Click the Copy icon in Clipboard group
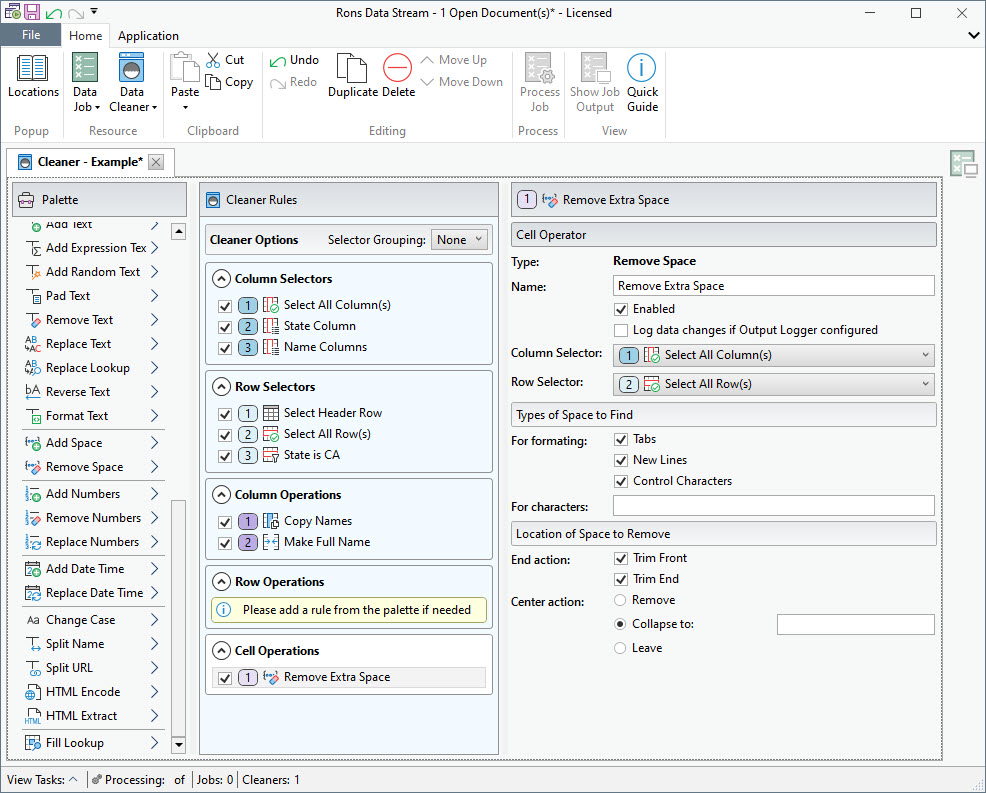Image resolution: width=986 pixels, height=793 pixels. coord(214,82)
